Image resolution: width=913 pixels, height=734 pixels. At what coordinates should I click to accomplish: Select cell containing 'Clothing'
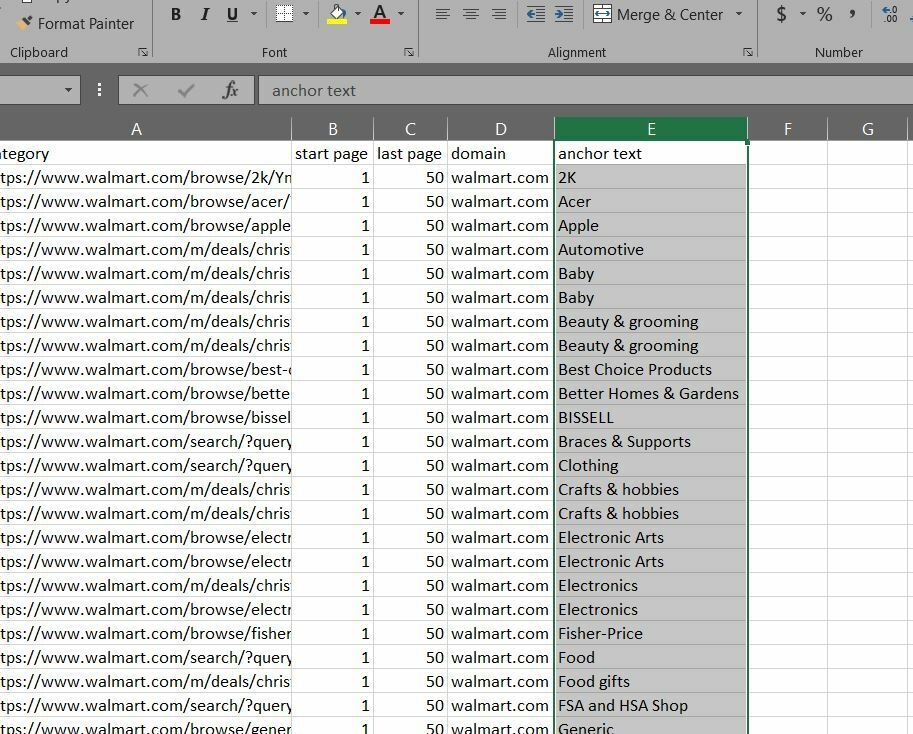tap(651, 465)
